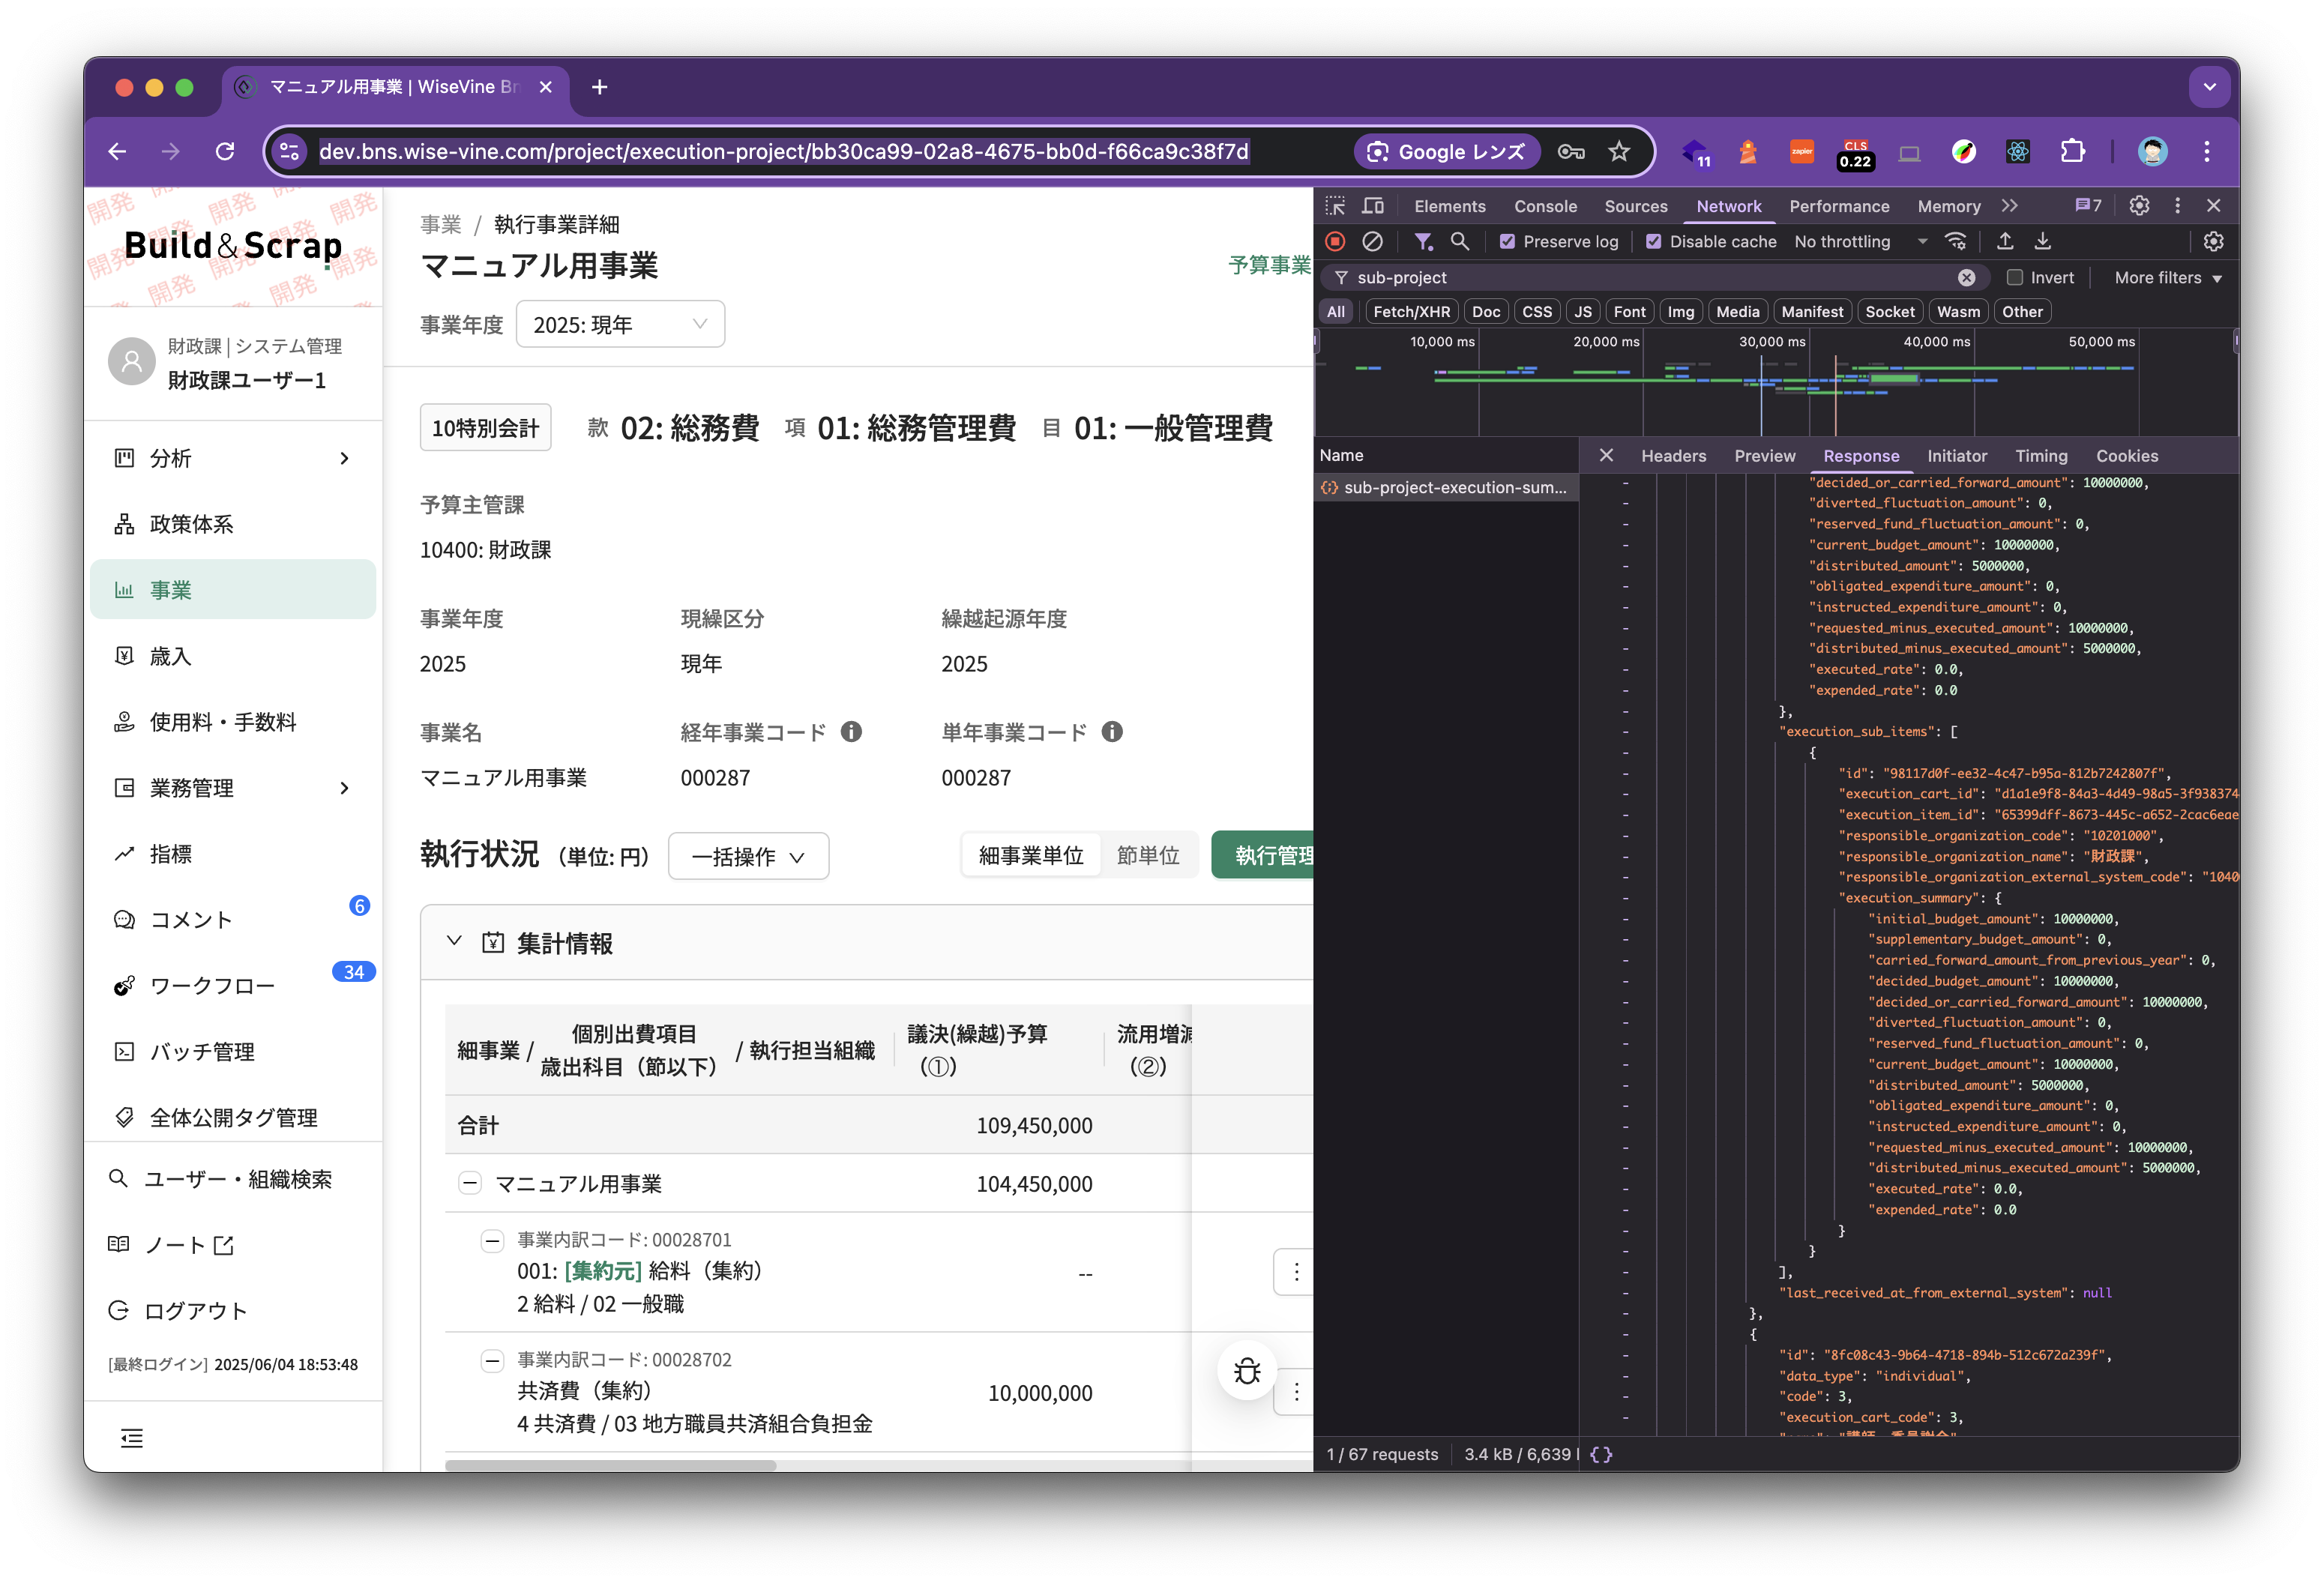The width and height of the screenshot is (2324, 1583).
Task: Open DevTools main settings gear
Action: pyautogui.click(x=2139, y=206)
